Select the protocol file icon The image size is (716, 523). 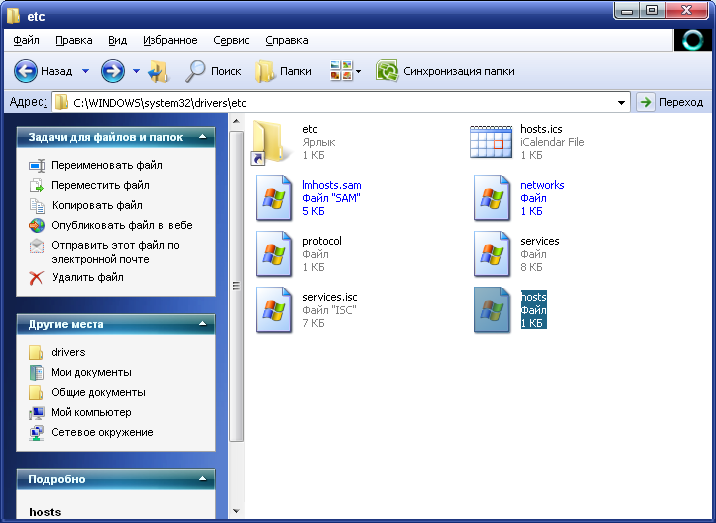(x=274, y=254)
